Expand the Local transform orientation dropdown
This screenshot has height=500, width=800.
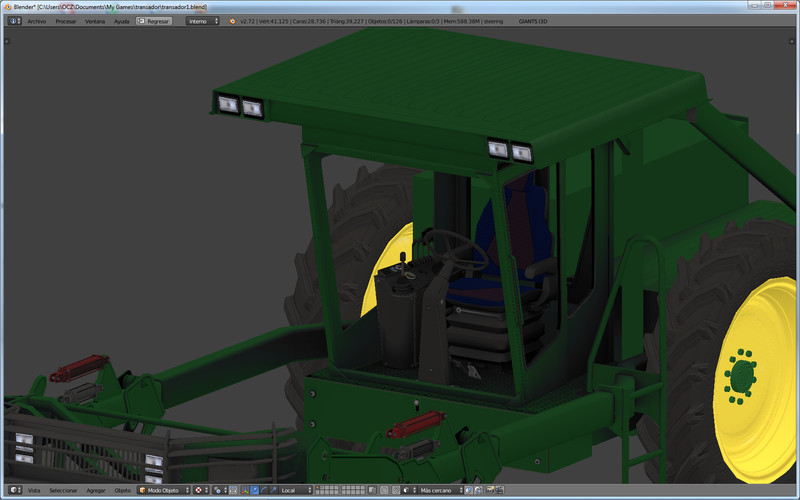click(x=296, y=490)
